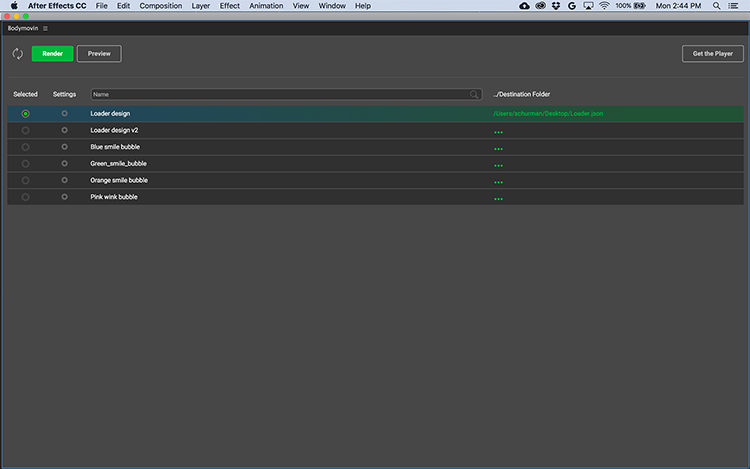The height and width of the screenshot is (469, 750).
Task: Click the green Render button
Action: [53, 54]
